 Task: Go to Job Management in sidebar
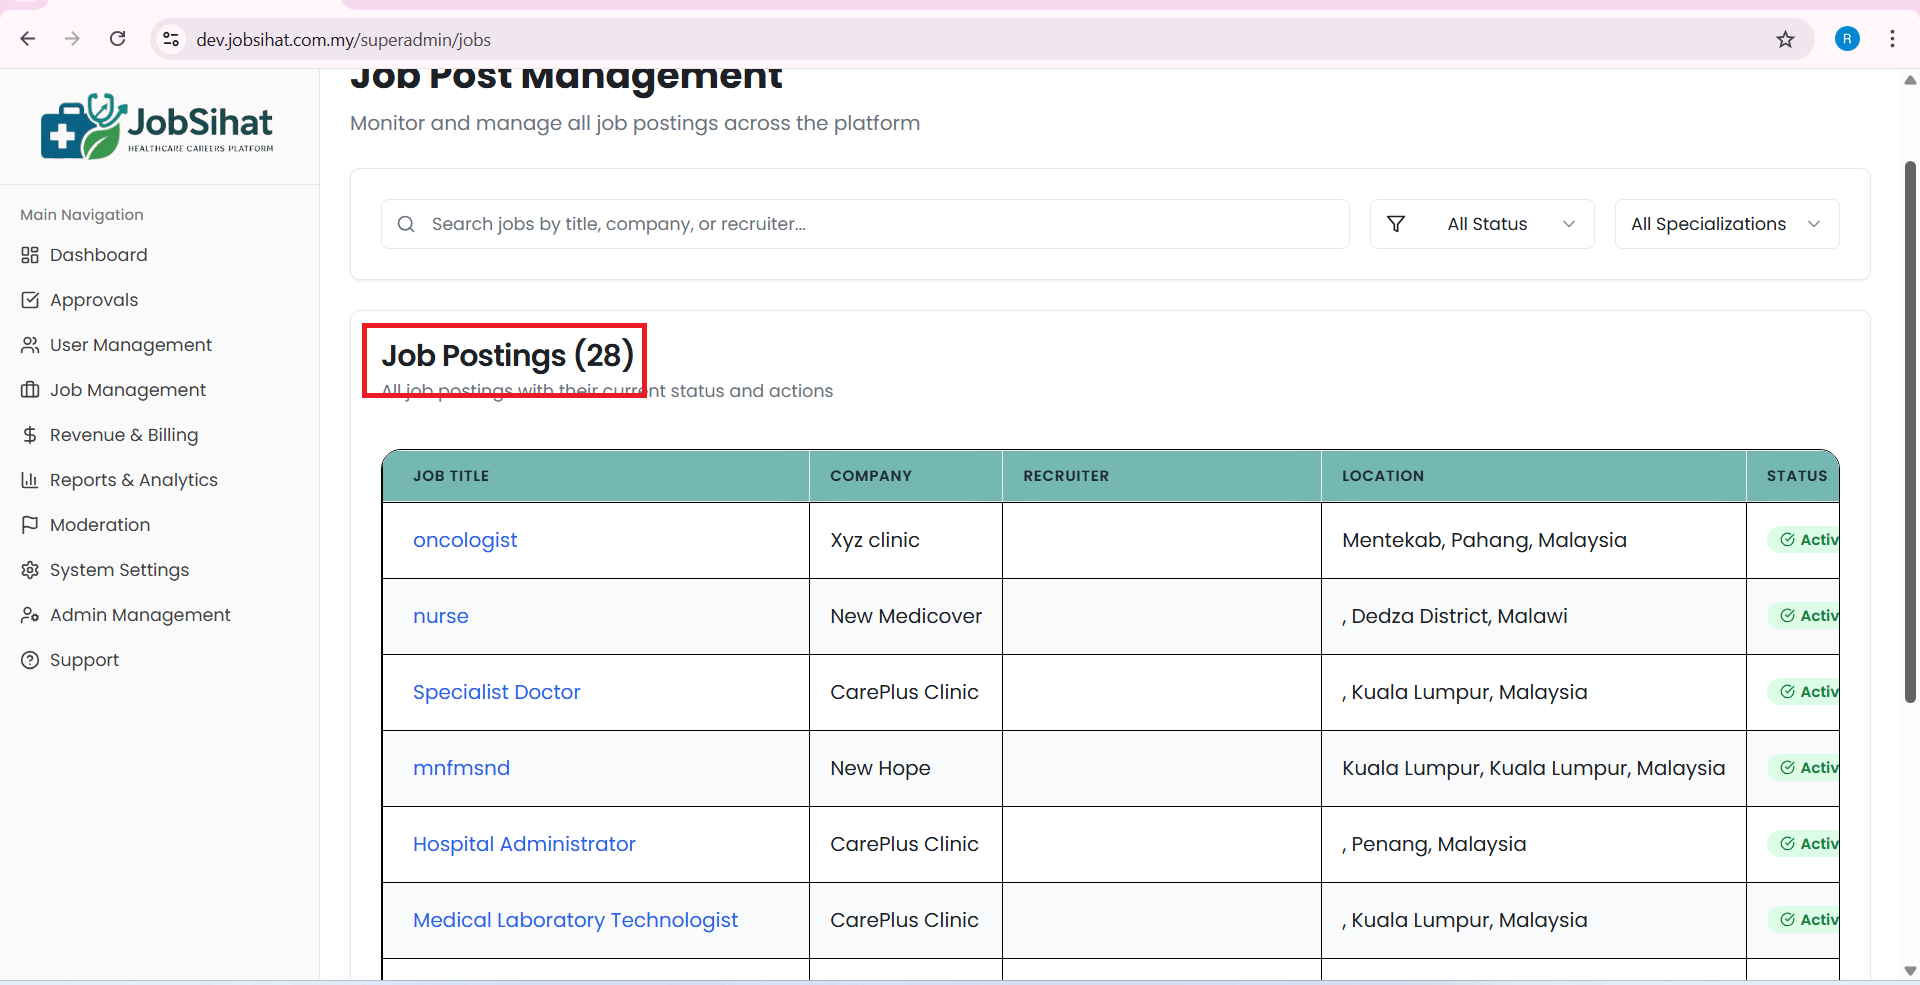pyautogui.click(x=128, y=390)
